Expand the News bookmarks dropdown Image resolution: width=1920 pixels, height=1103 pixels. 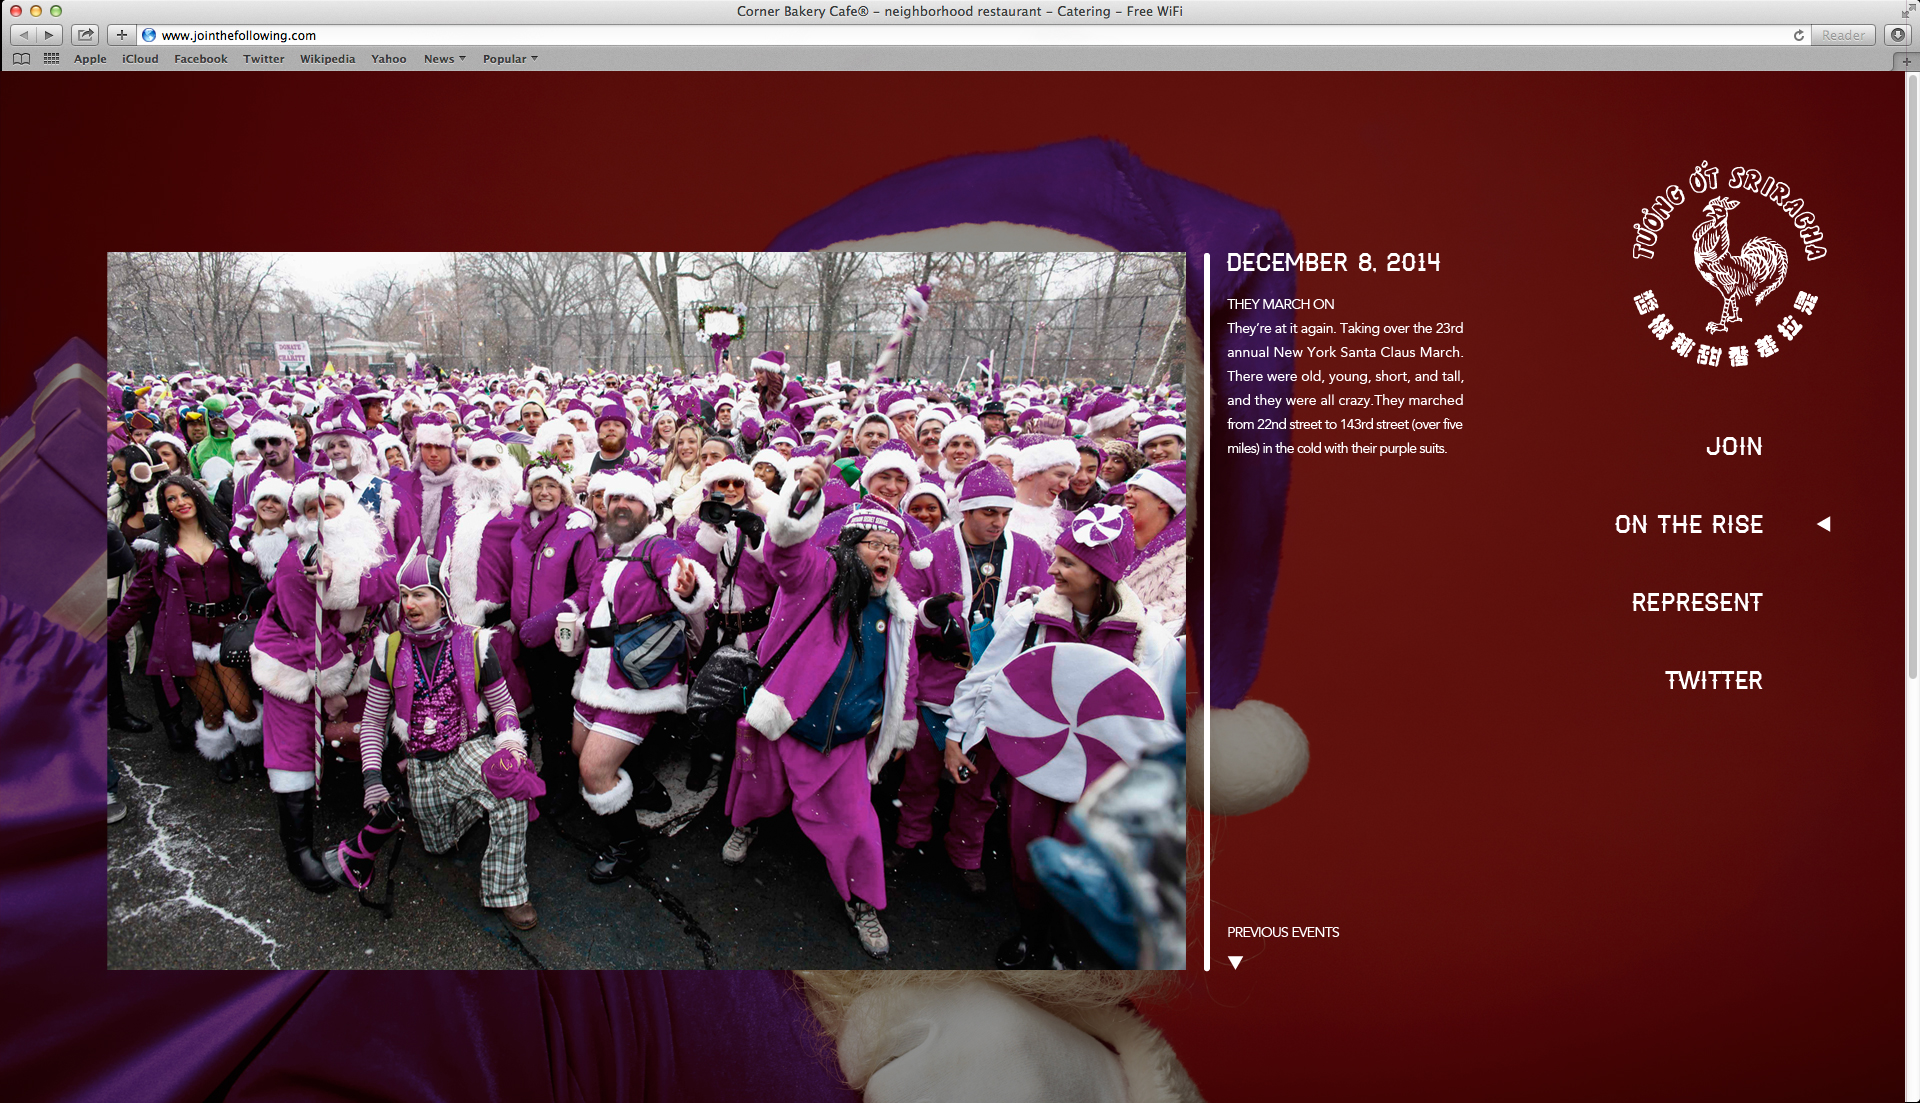click(444, 59)
